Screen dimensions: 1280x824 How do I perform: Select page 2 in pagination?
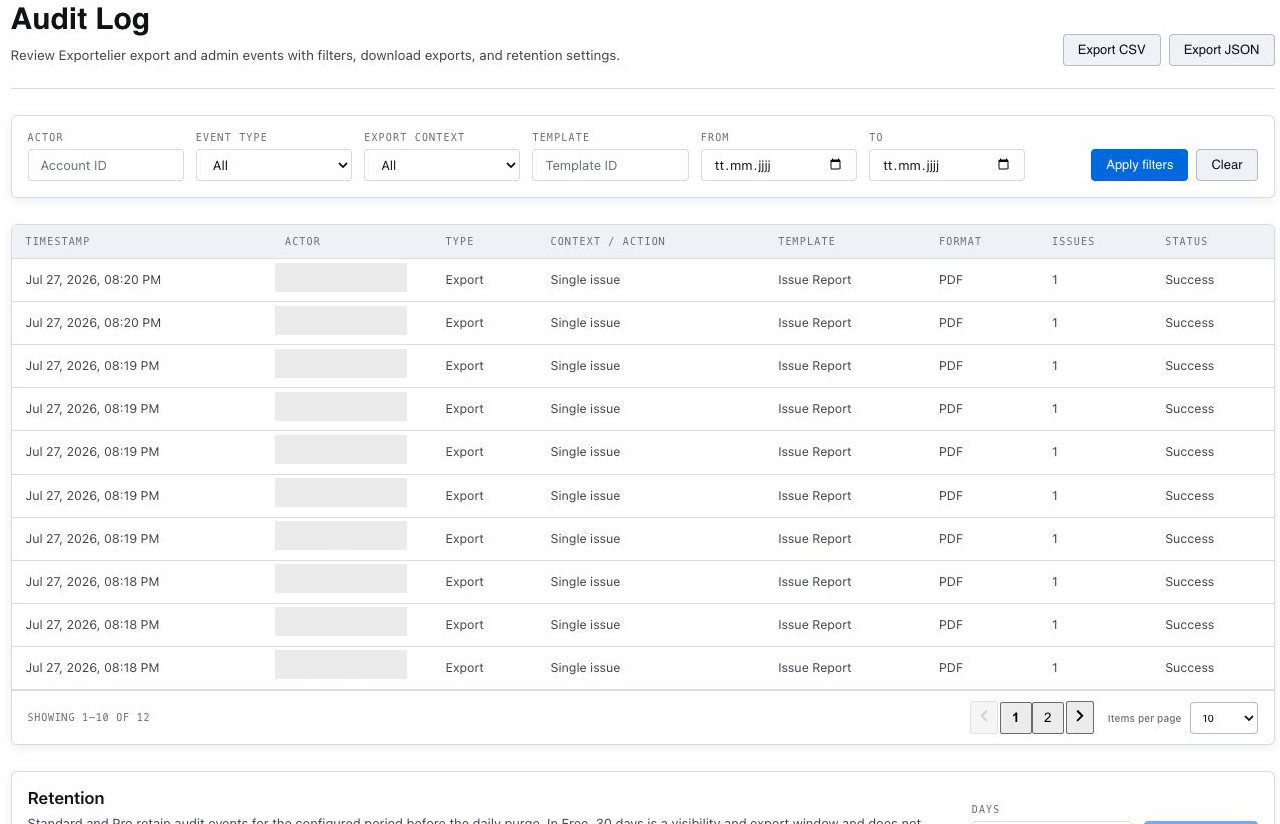[1048, 717]
